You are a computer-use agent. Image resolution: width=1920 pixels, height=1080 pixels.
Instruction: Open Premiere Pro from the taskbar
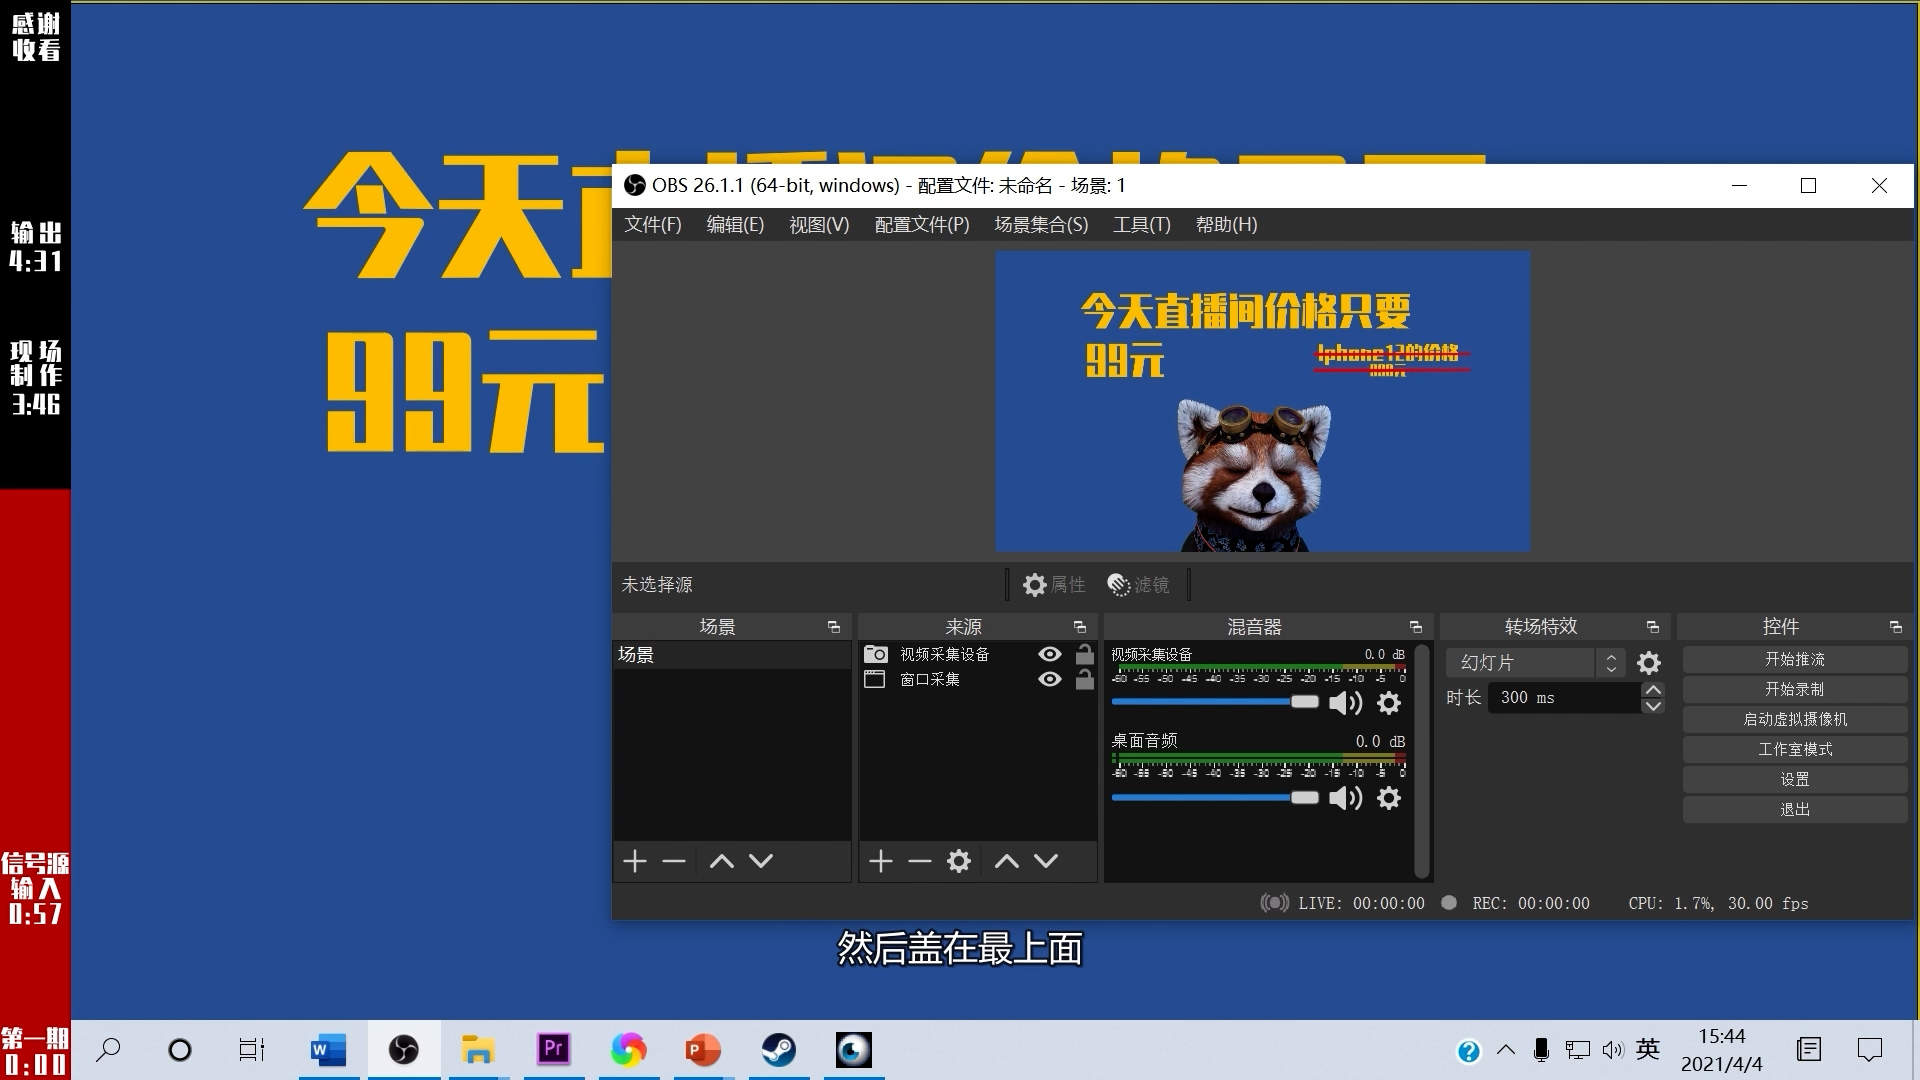click(x=553, y=1050)
